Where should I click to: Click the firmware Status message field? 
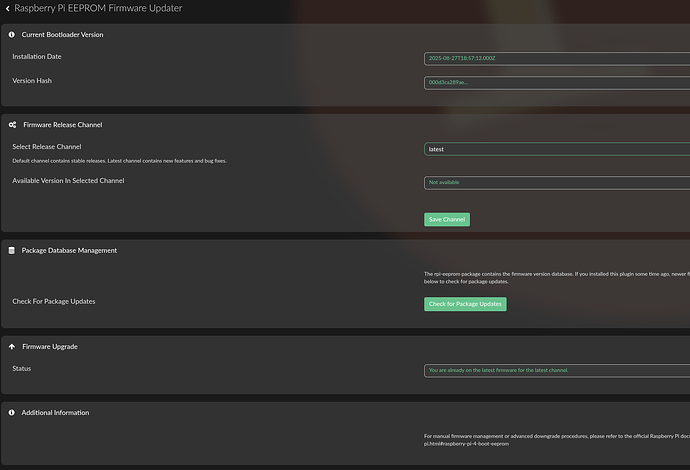tap(556, 370)
